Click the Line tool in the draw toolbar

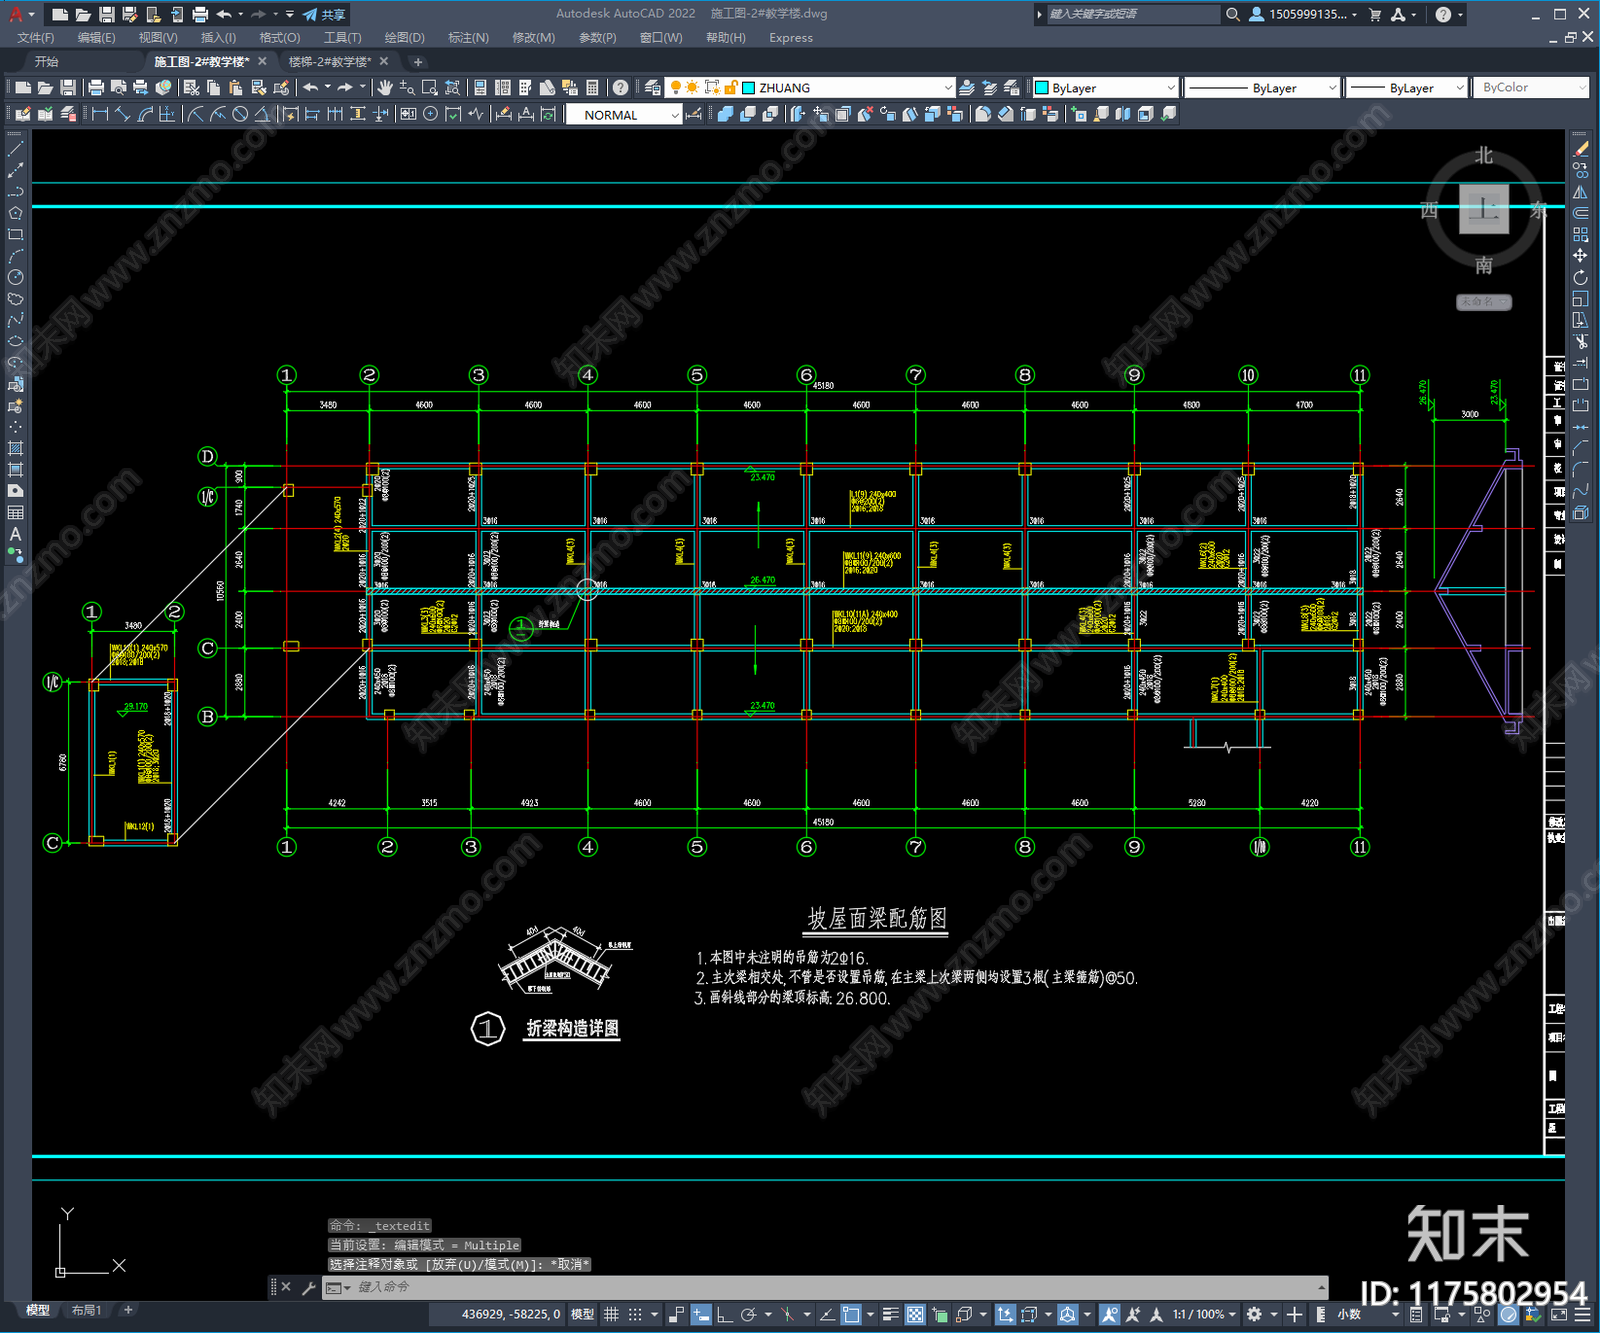(x=15, y=148)
